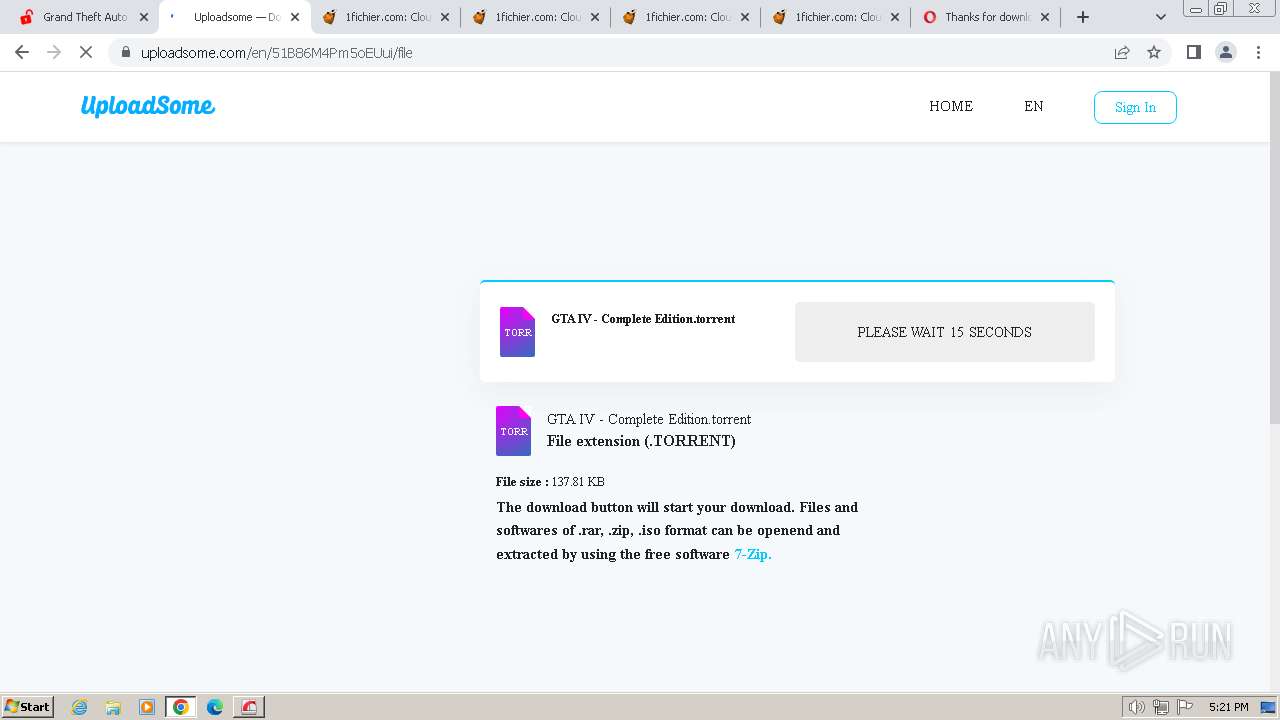Click TORR file icon beside File extension
Image resolution: width=1280 pixels, height=720 pixels.
coord(513,431)
